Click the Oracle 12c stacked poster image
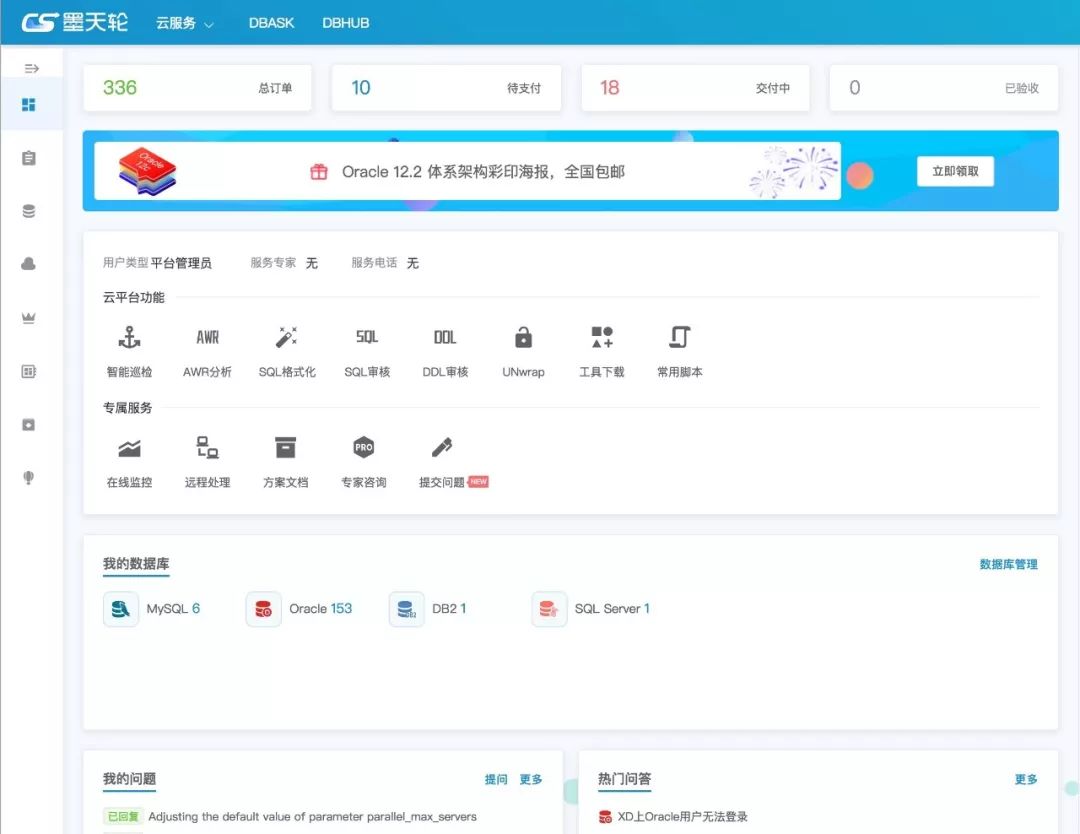 pyautogui.click(x=147, y=171)
